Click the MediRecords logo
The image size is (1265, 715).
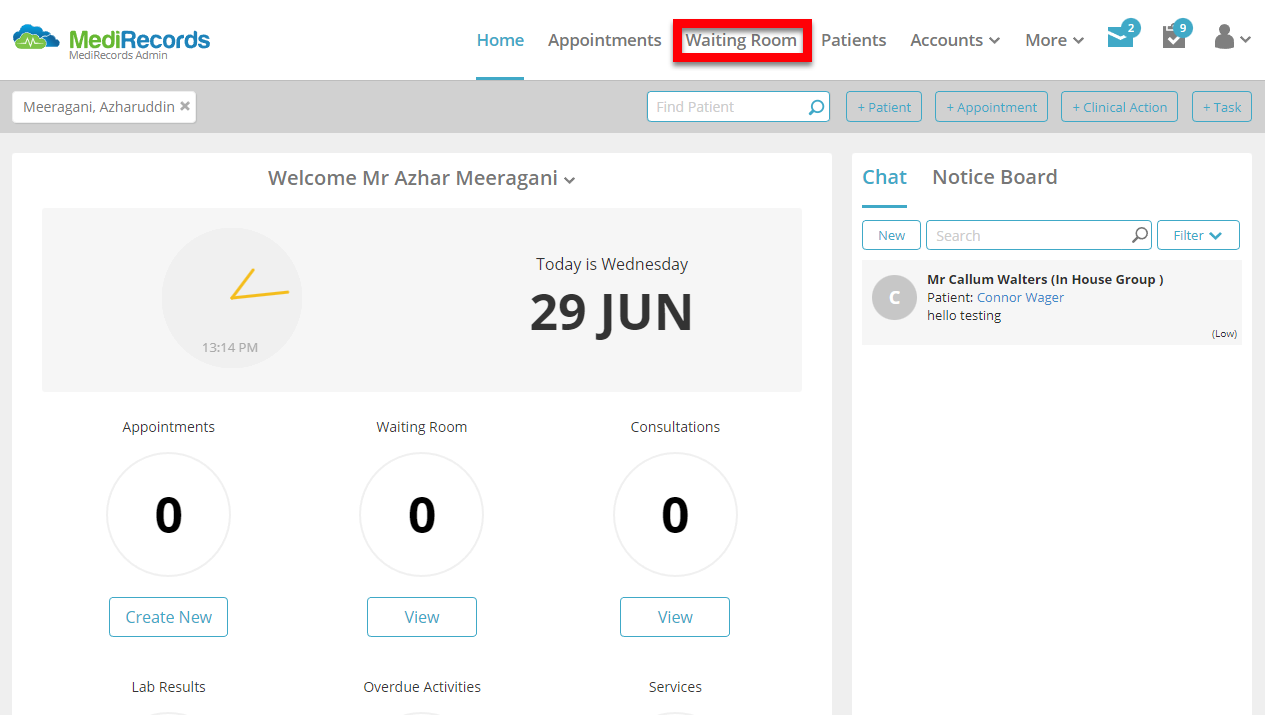pyautogui.click(x=111, y=42)
